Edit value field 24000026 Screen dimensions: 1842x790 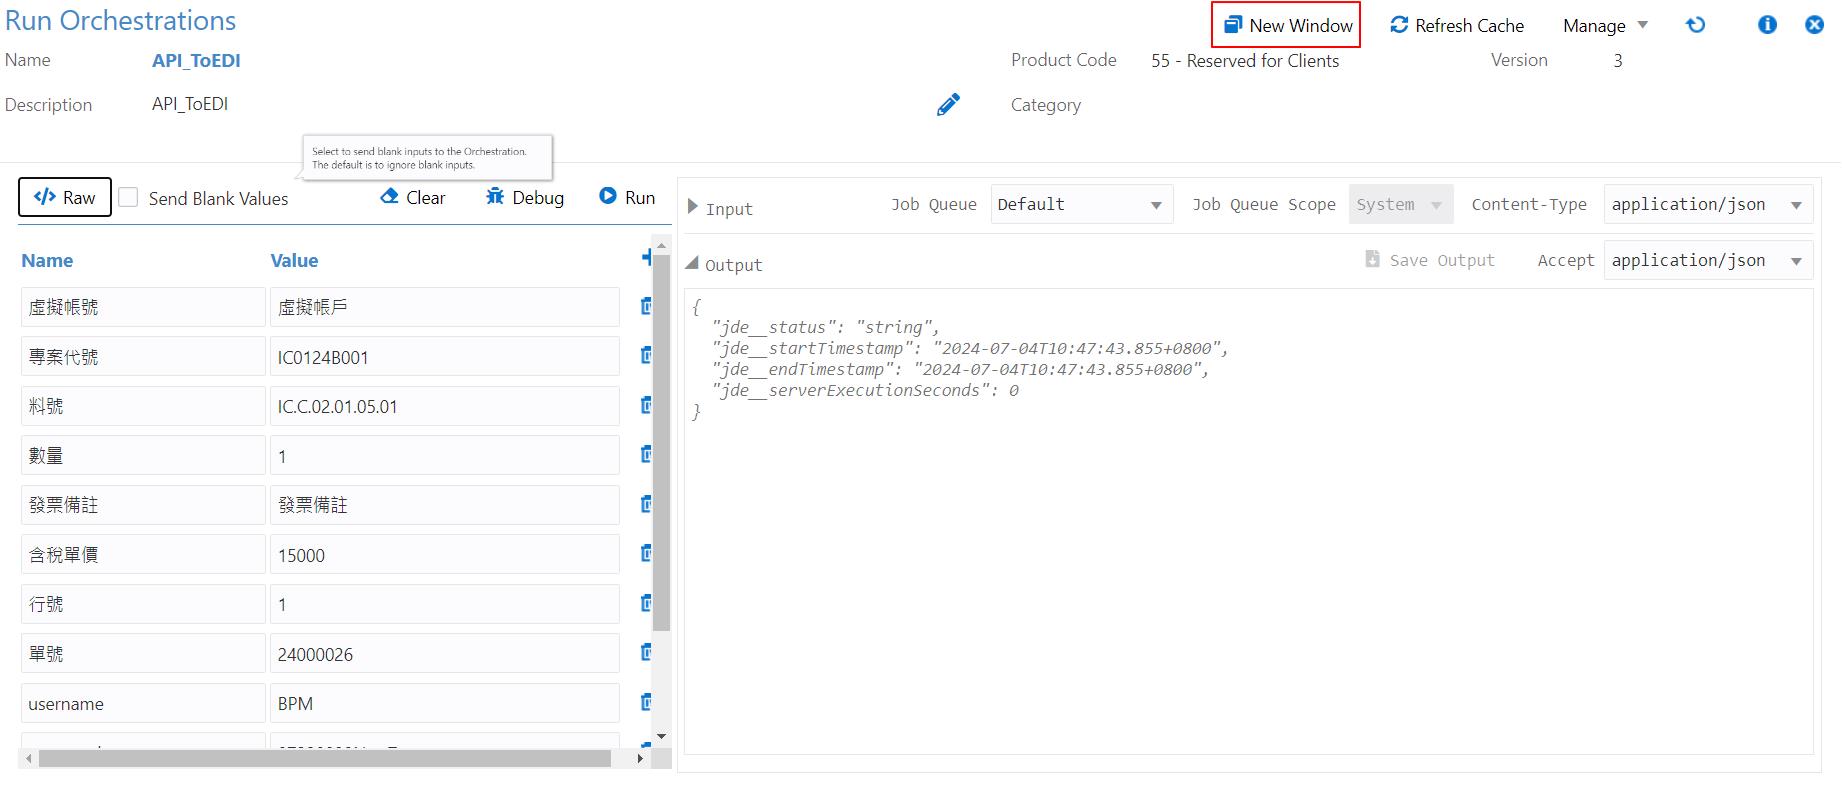[444, 654]
